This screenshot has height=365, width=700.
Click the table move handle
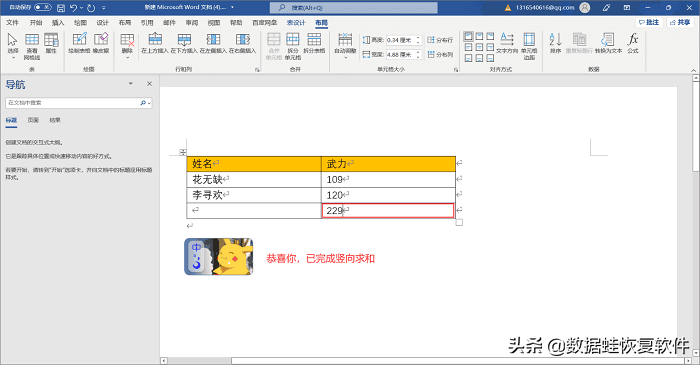(x=183, y=152)
